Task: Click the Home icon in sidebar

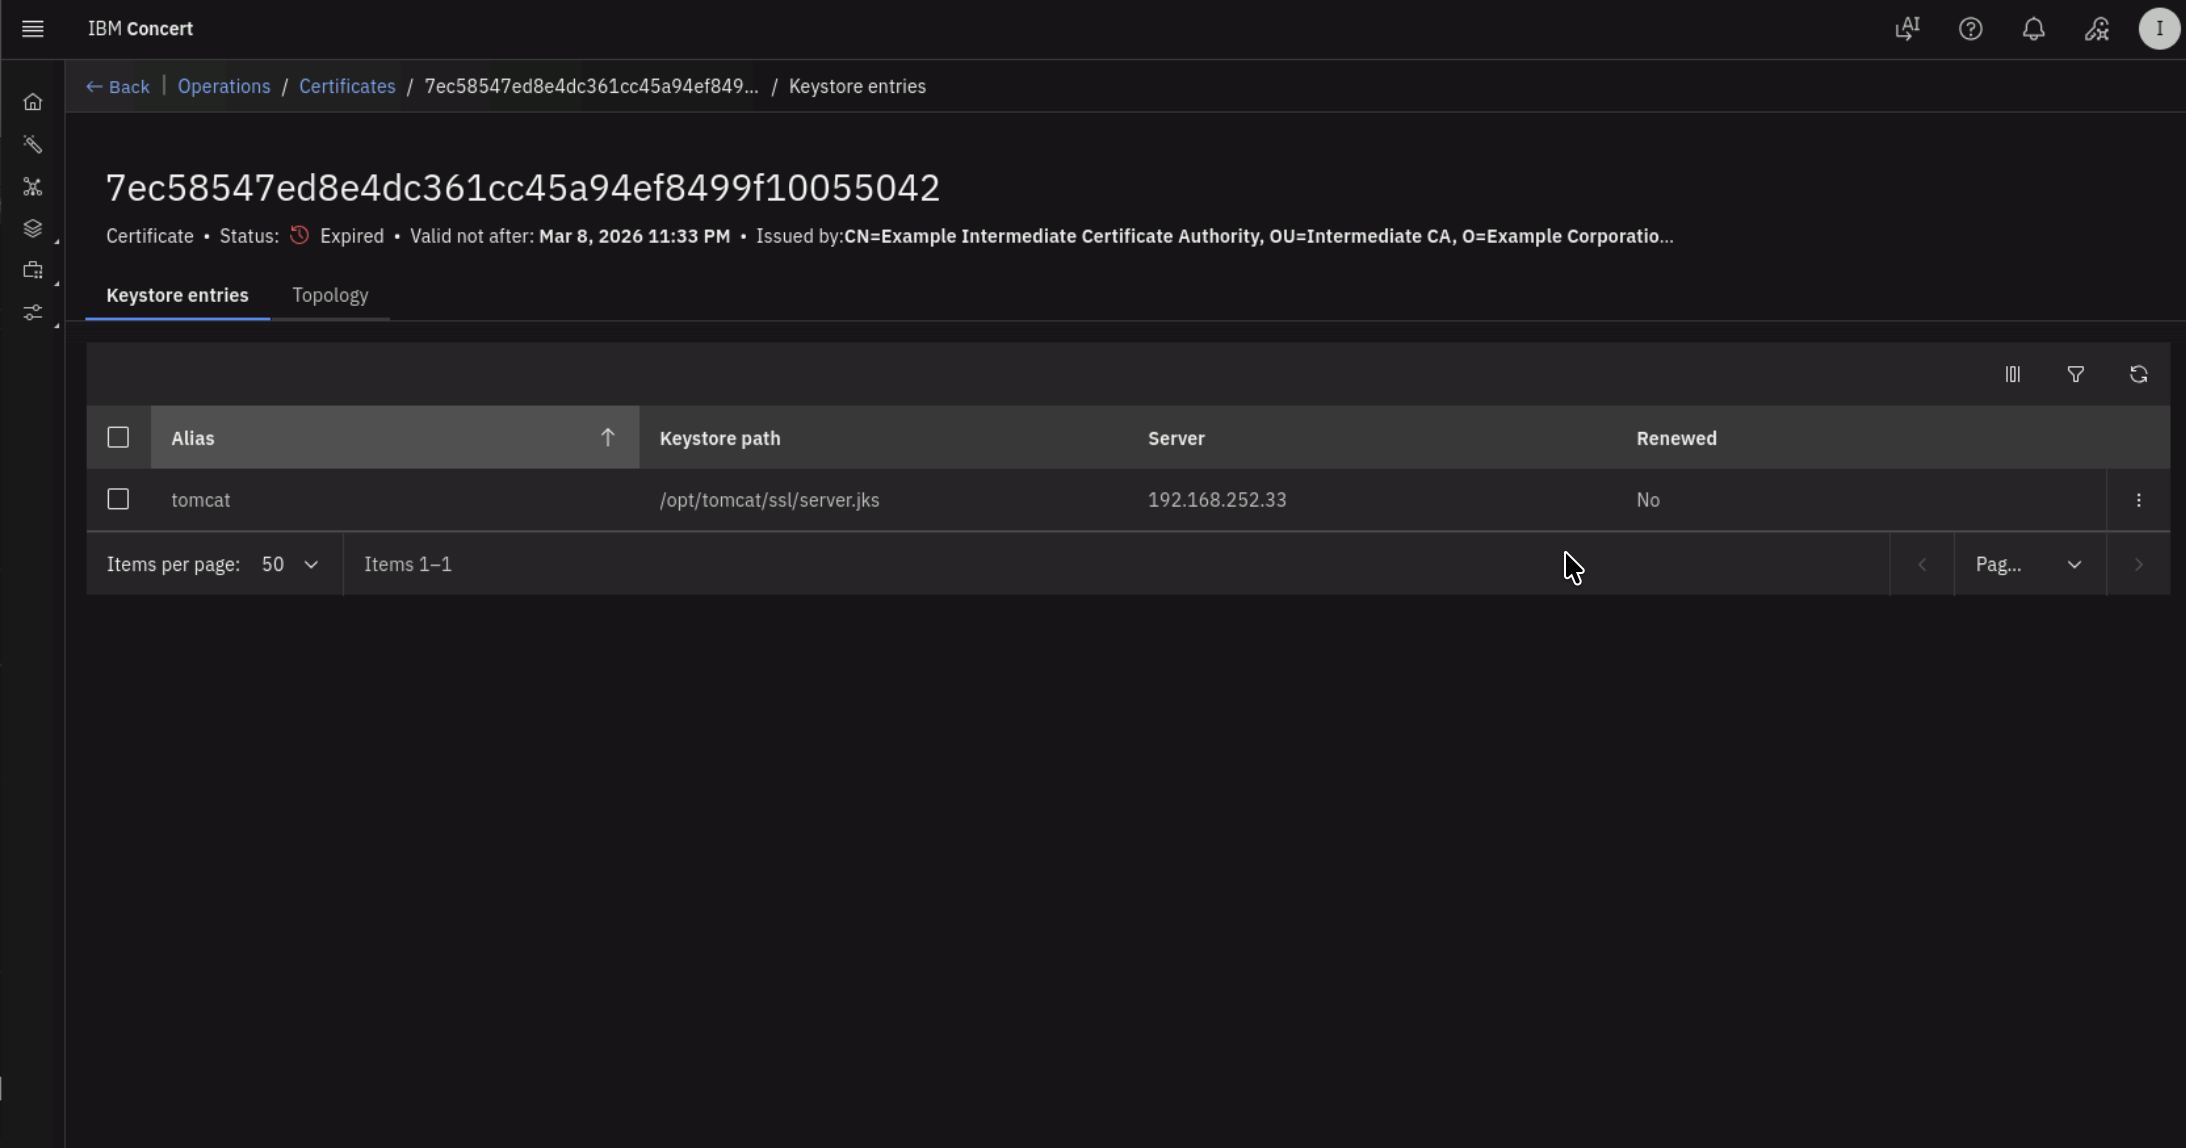Action: pos(32,102)
